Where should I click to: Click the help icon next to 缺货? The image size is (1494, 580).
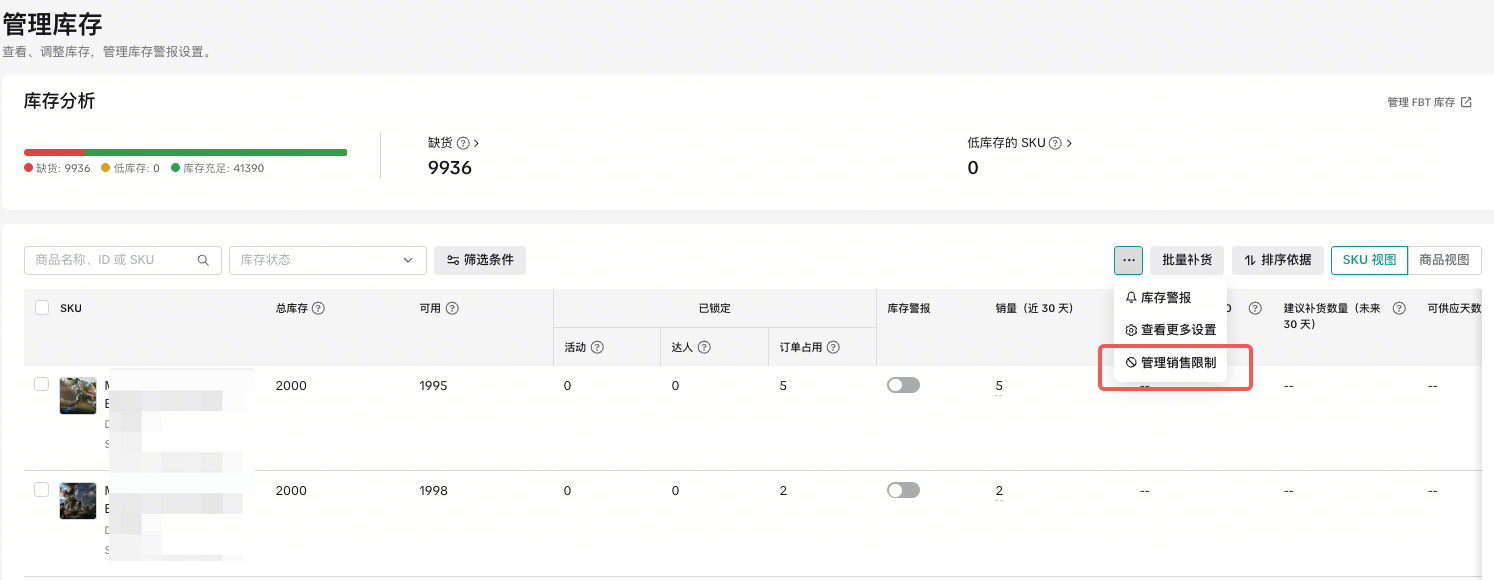click(x=463, y=143)
